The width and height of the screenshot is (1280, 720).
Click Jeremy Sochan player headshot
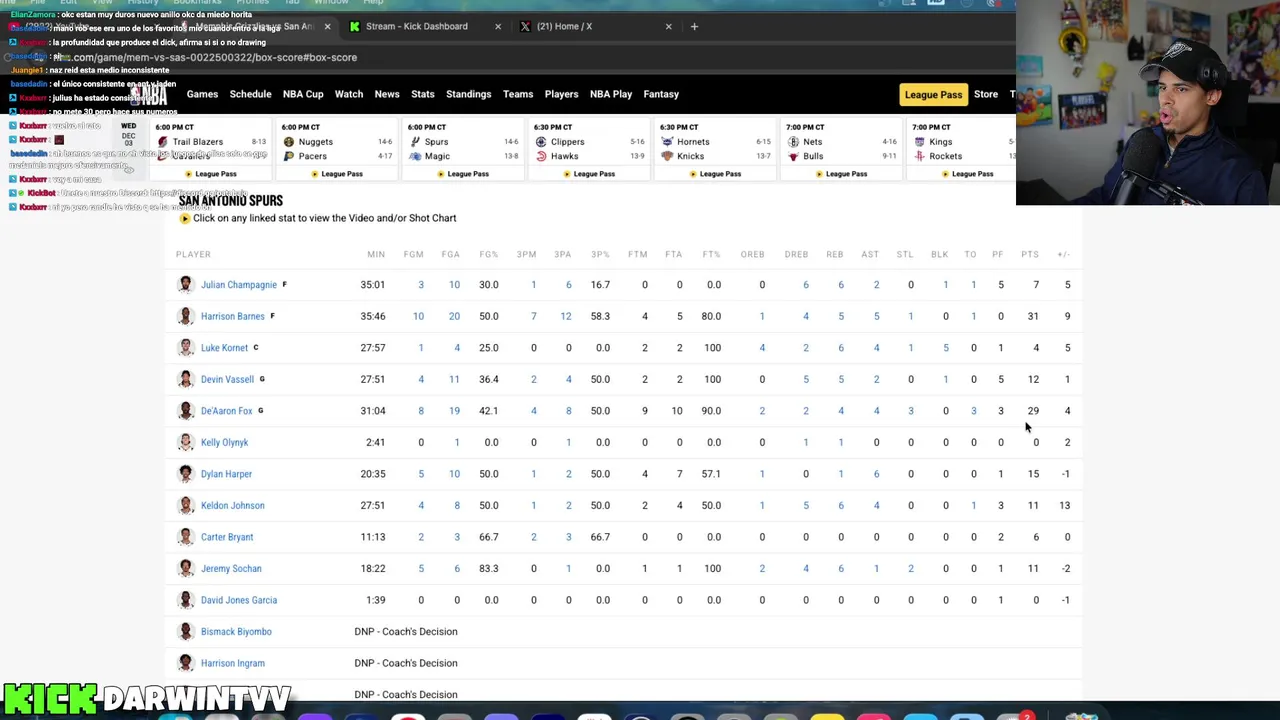click(185, 568)
